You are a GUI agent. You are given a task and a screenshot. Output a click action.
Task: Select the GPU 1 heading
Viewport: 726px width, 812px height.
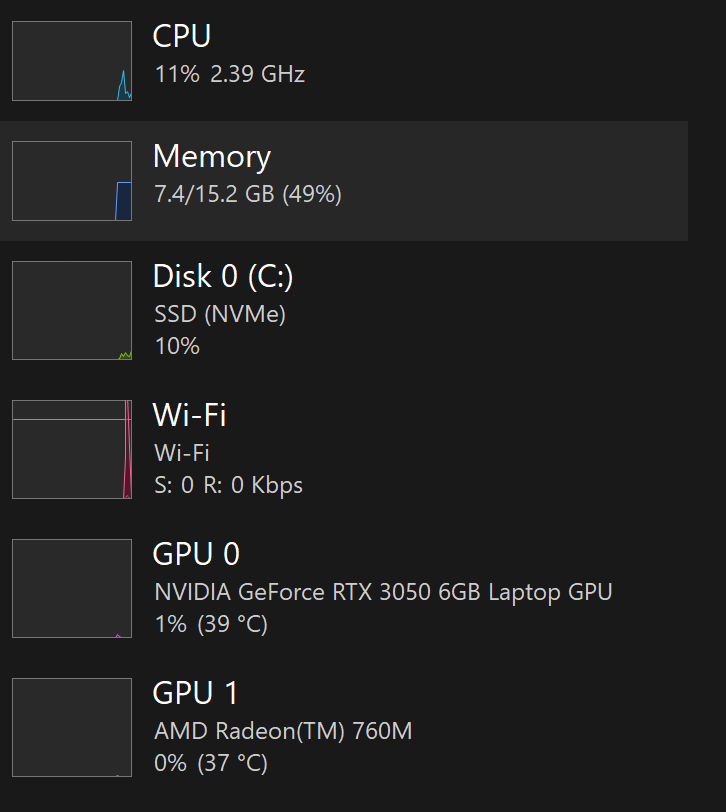(196, 692)
